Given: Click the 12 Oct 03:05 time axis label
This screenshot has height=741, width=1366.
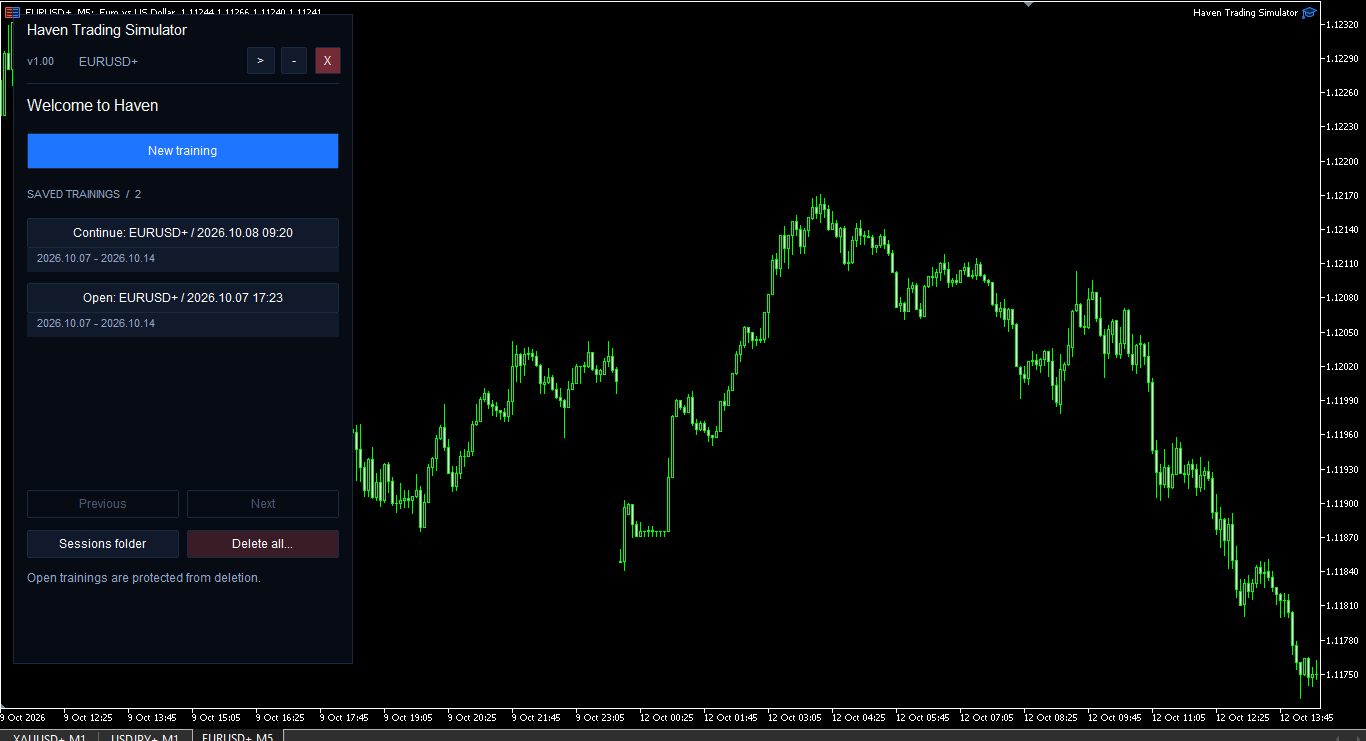Looking at the screenshot, I should coord(796,718).
